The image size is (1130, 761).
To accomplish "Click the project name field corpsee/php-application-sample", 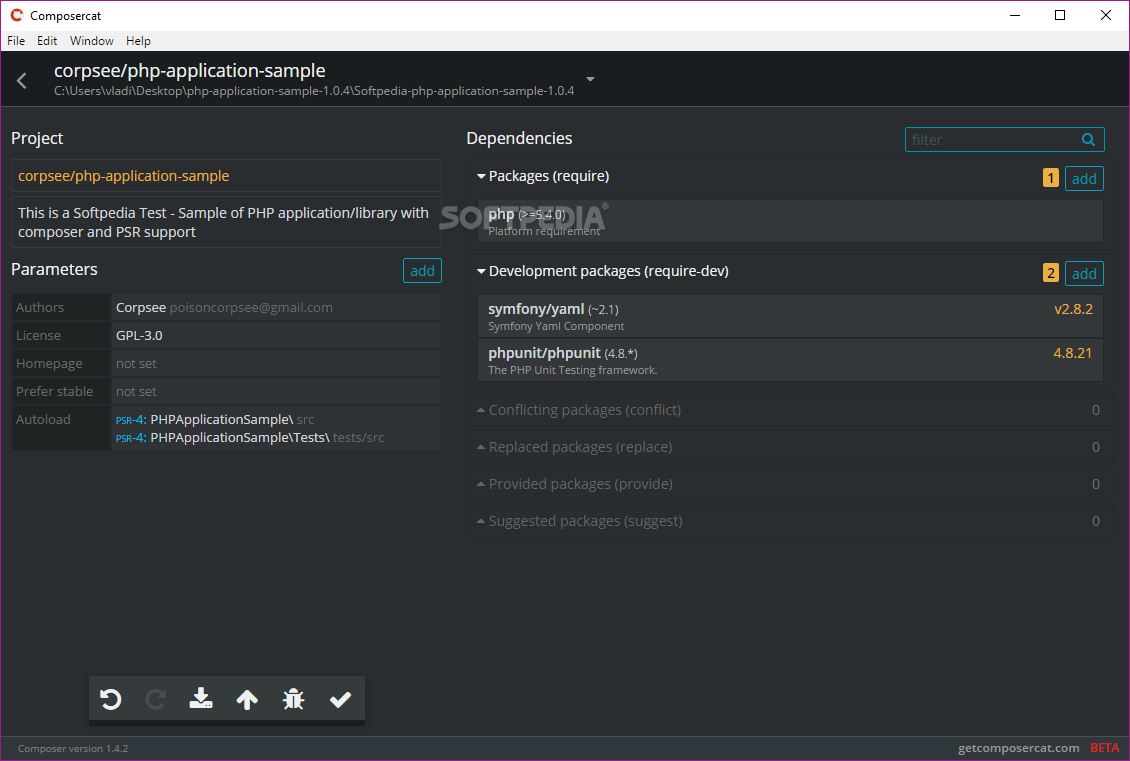I will (x=226, y=176).
